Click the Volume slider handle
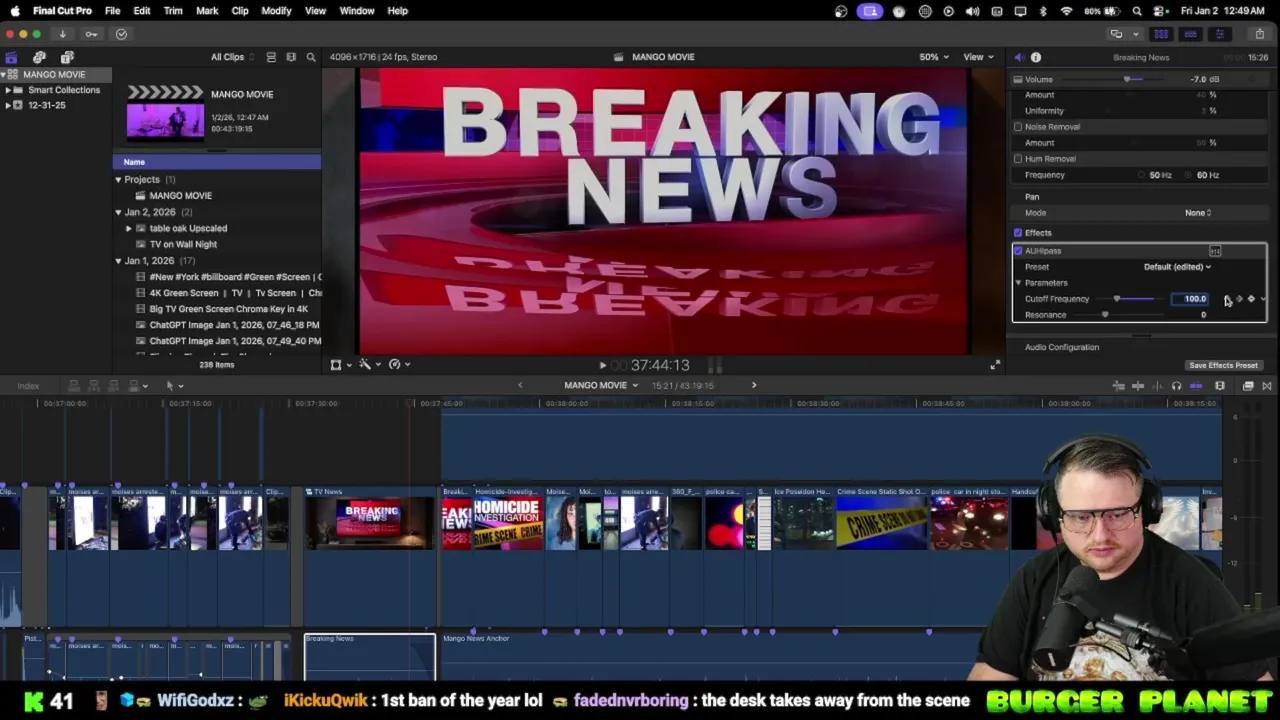The height and width of the screenshot is (720, 1280). pos(1128,79)
